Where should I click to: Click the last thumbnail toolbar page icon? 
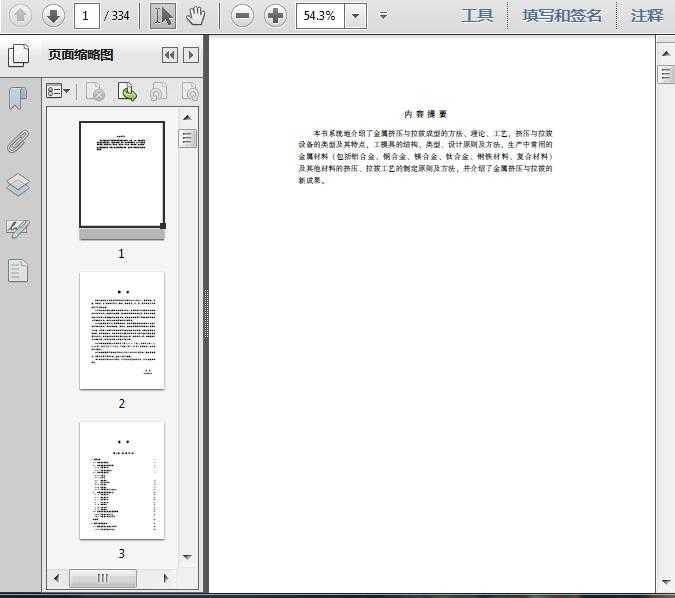click(x=190, y=92)
